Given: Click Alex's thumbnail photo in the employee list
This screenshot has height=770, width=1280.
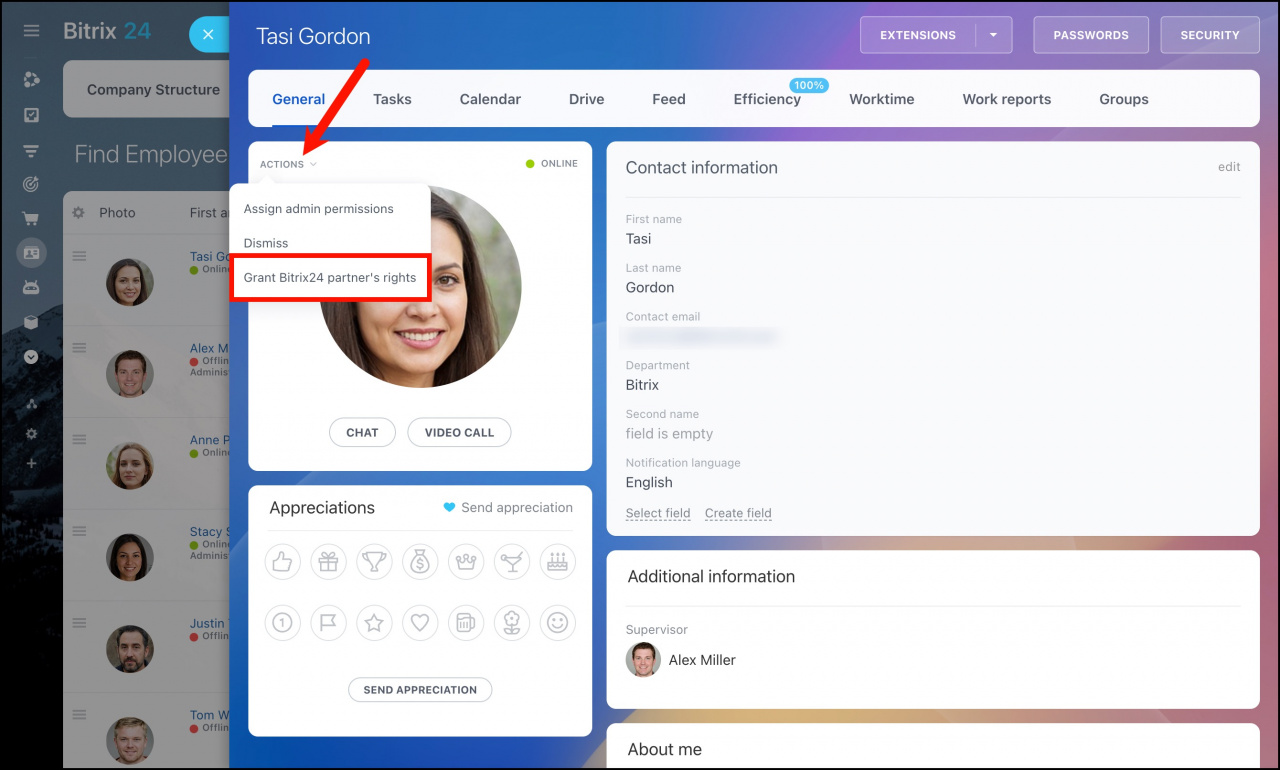Looking at the screenshot, I should [130, 374].
